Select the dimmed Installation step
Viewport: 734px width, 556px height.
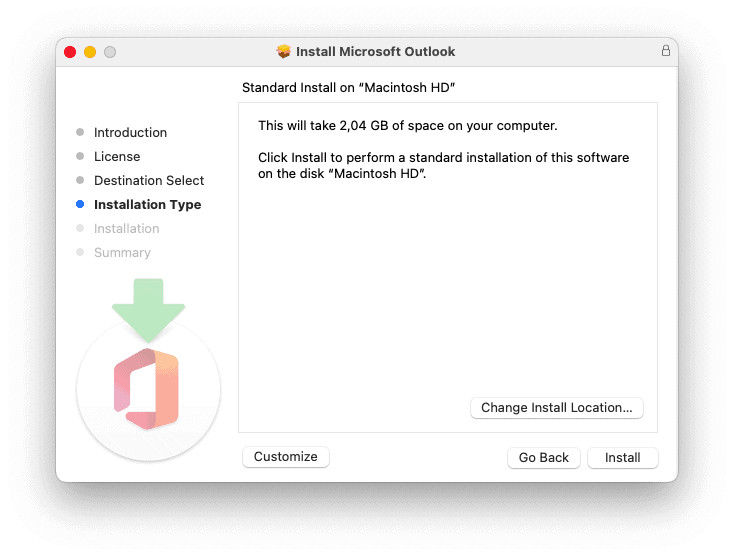[126, 228]
